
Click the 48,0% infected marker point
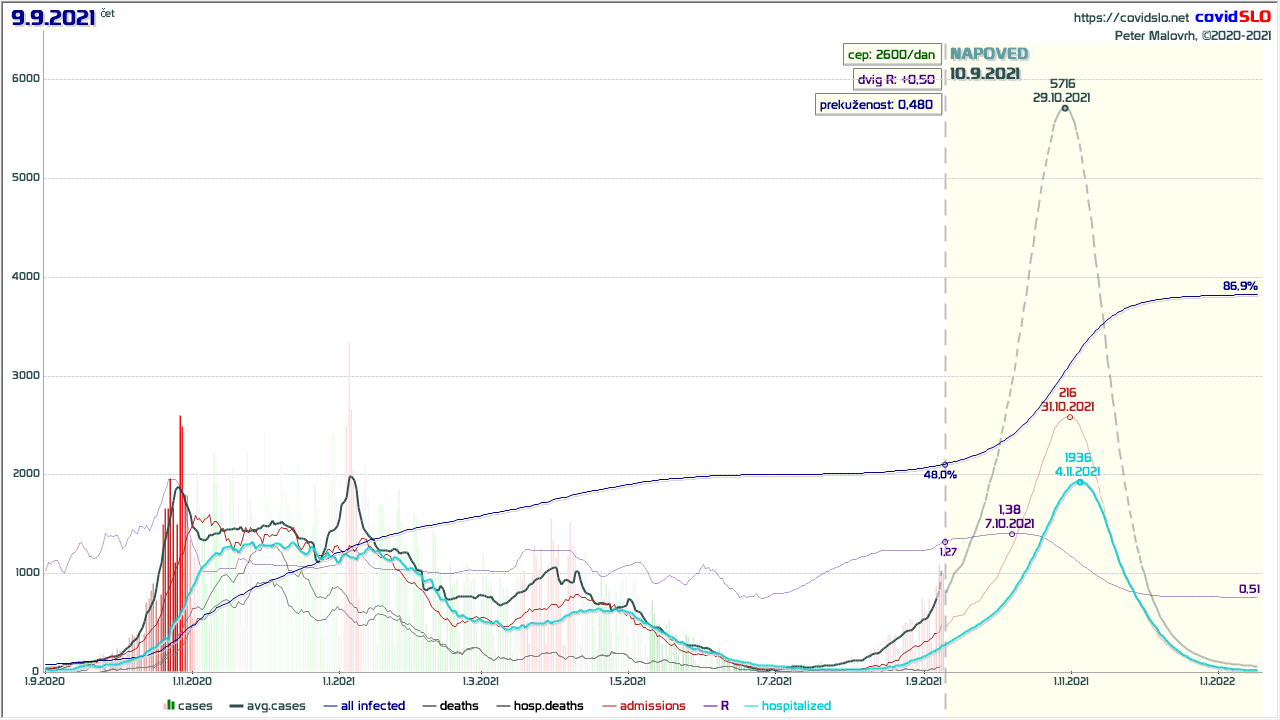coord(945,464)
